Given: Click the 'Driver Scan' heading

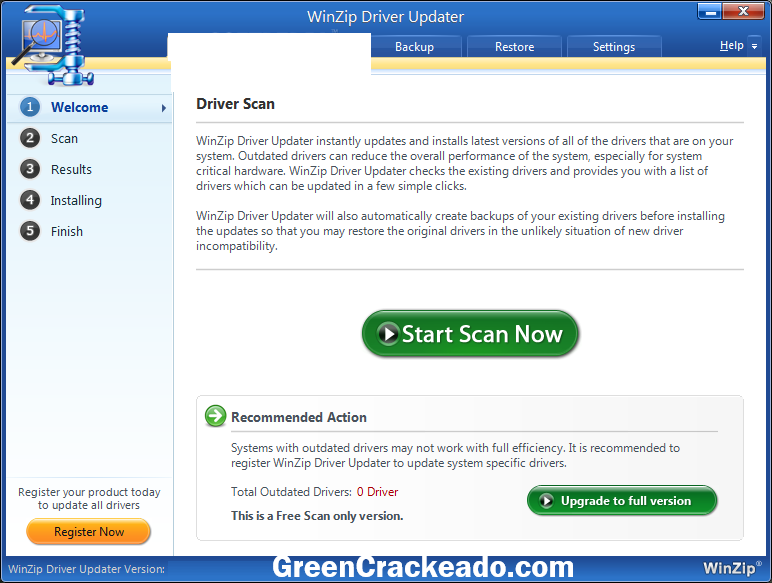Looking at the screenshot, I should [235, 104].
